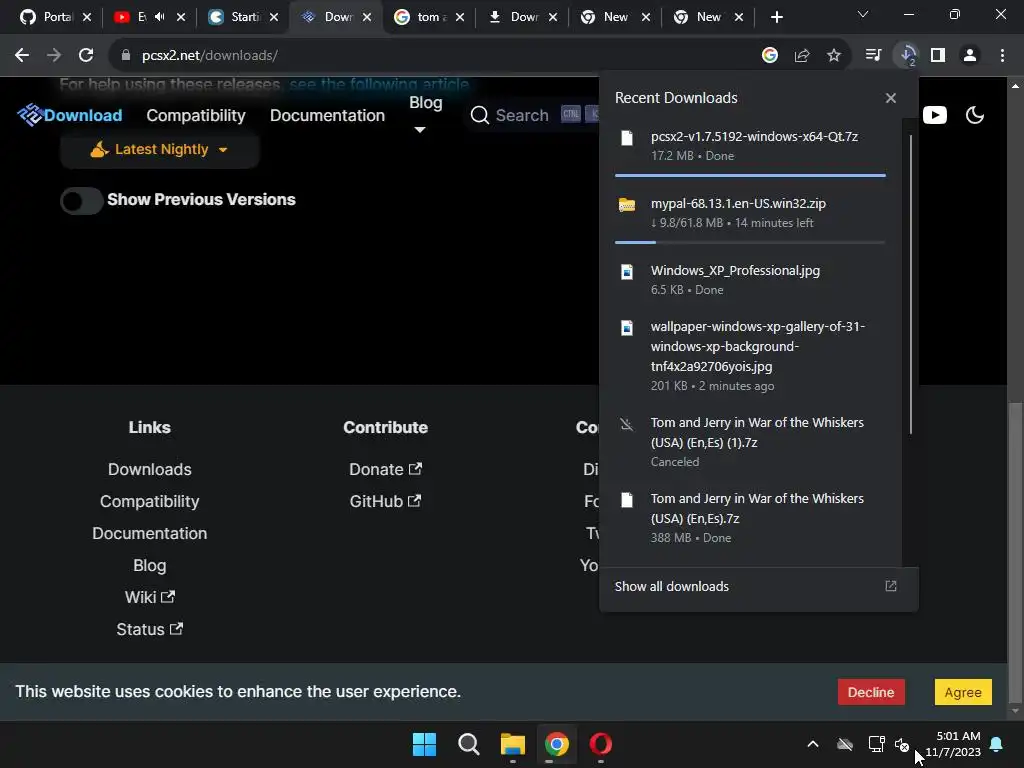This screenshot has height=768, width=1024.
Task: Open the Windows Start menu
Action: click(424, 744)
